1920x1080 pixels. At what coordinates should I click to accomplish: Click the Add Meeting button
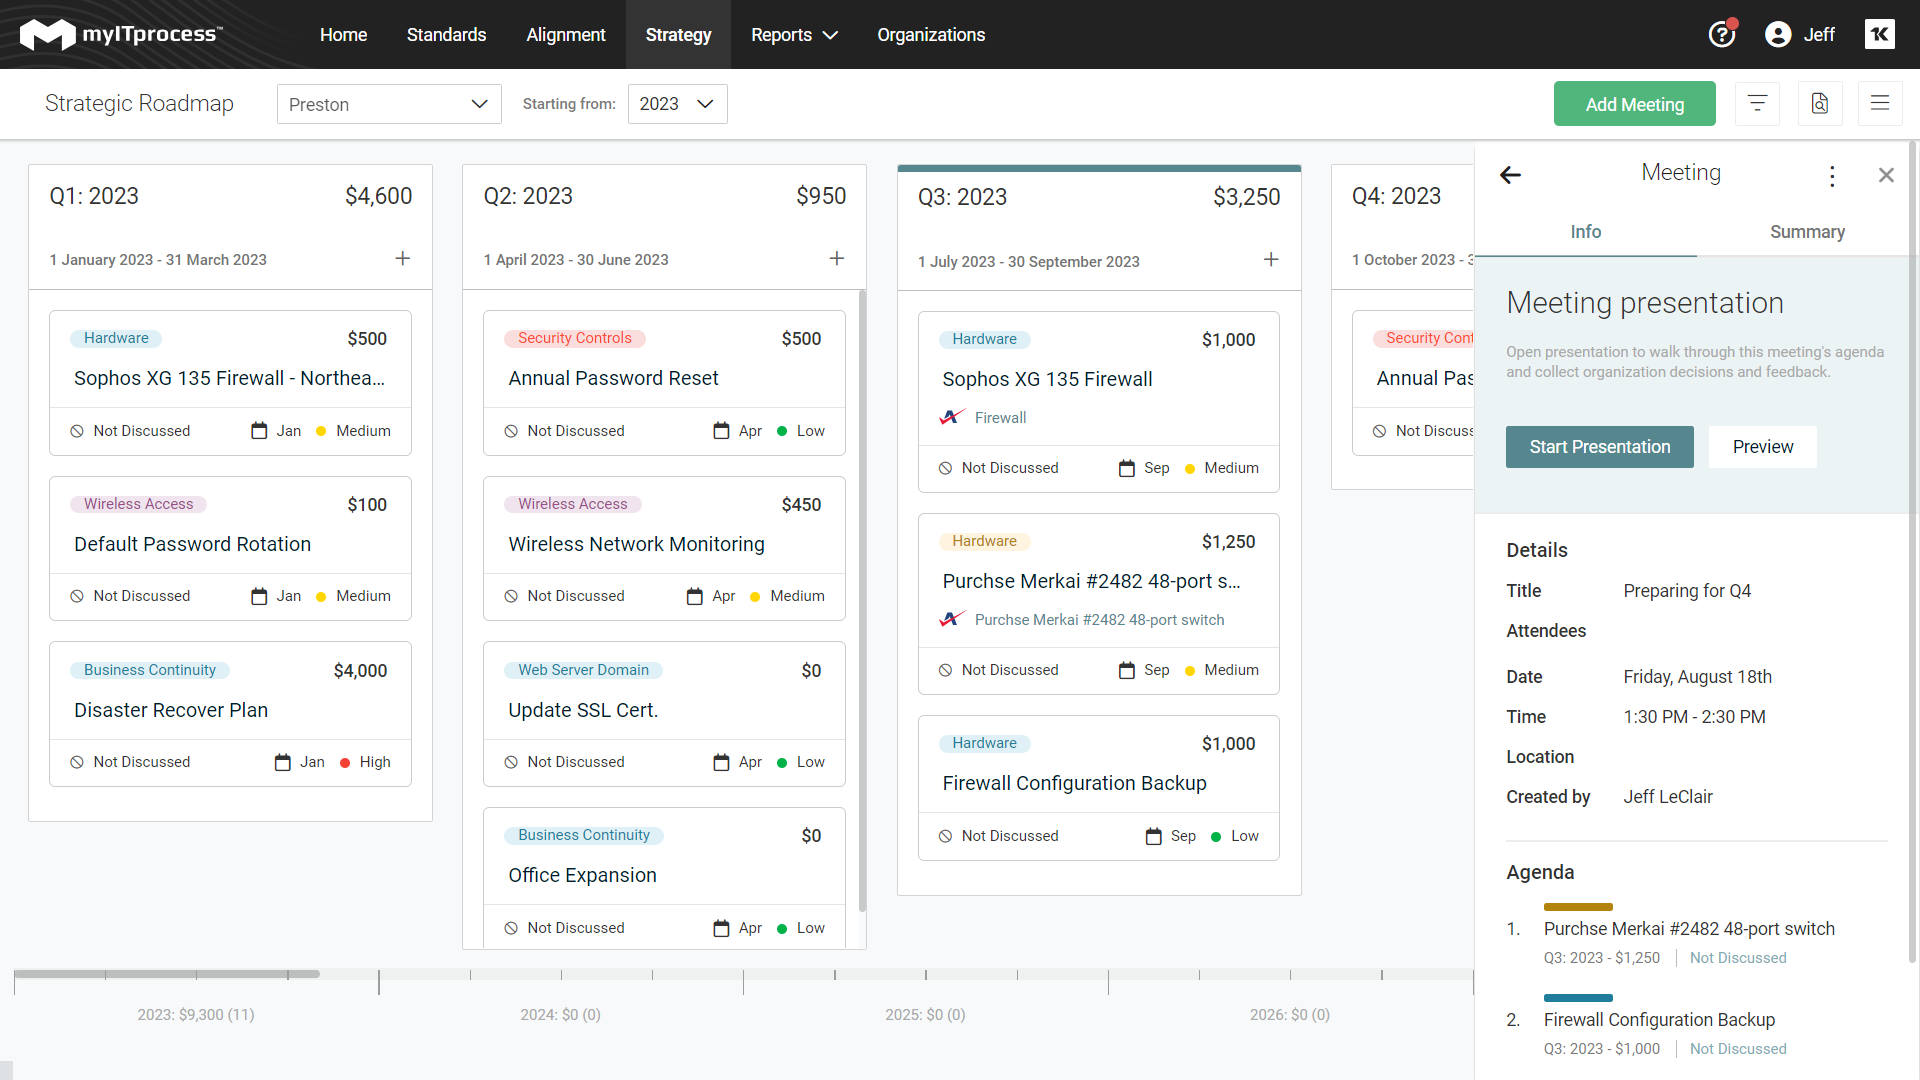[x=1634, y=104]
